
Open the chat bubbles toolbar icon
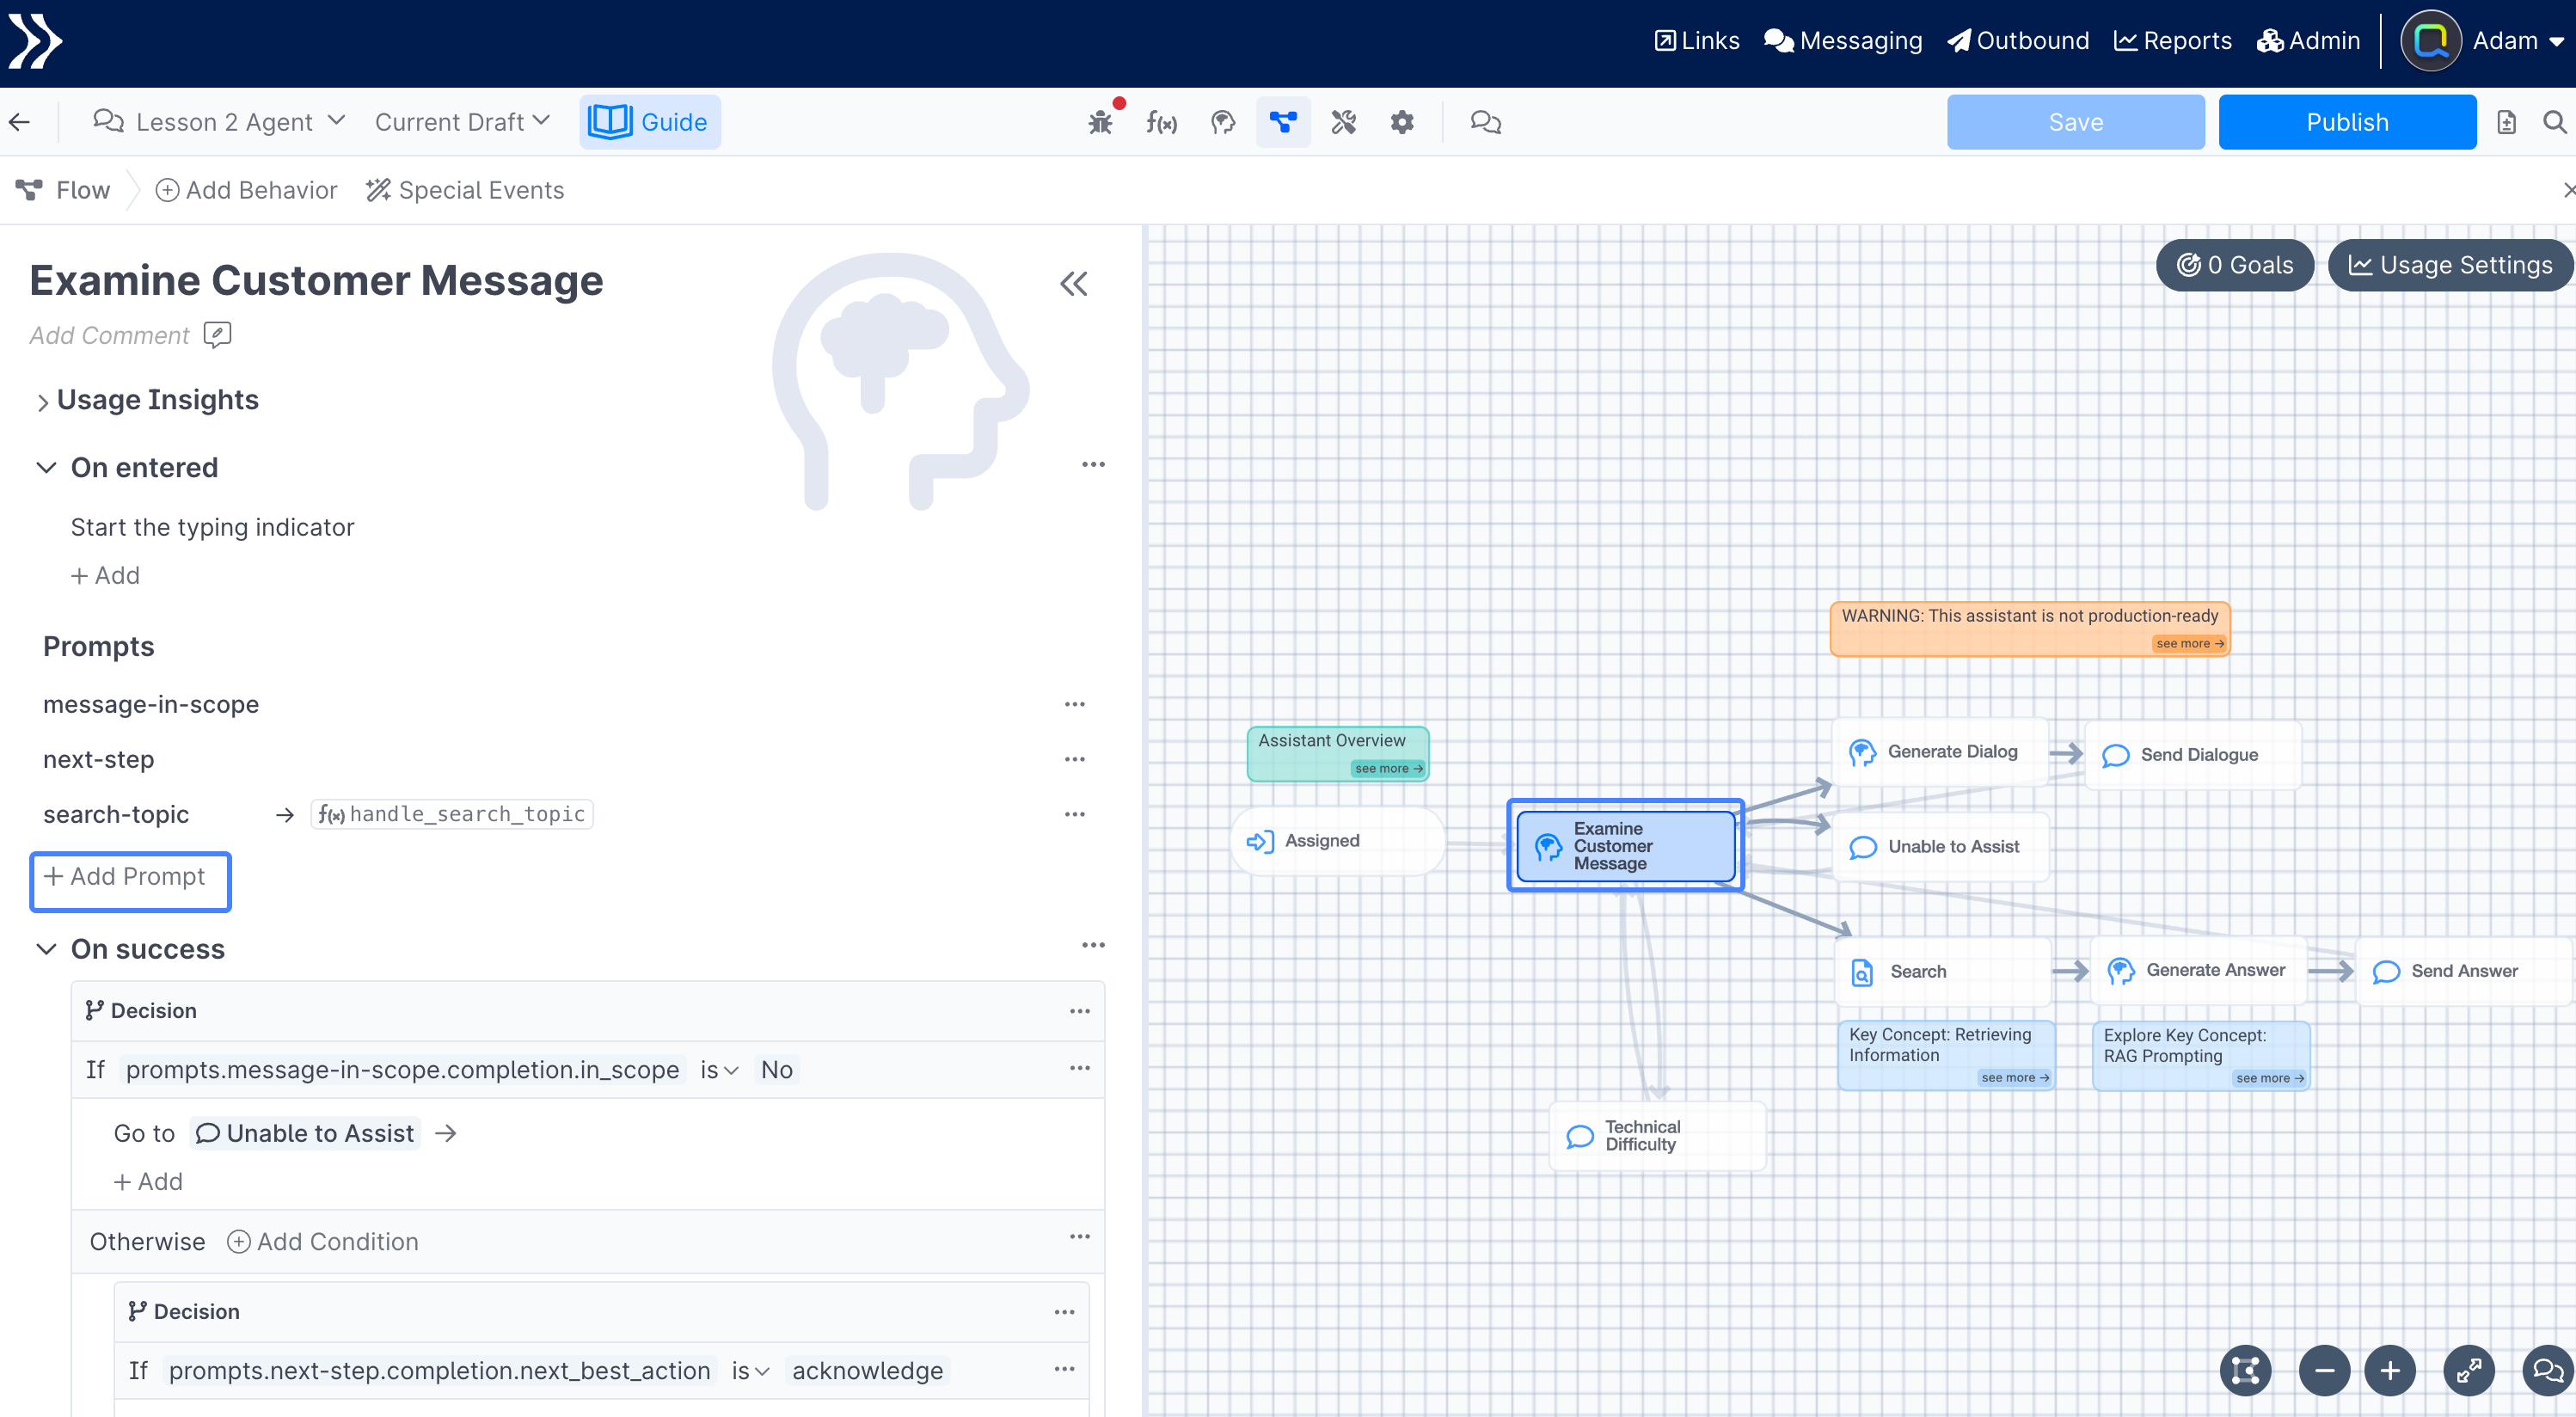[1485, 122]
